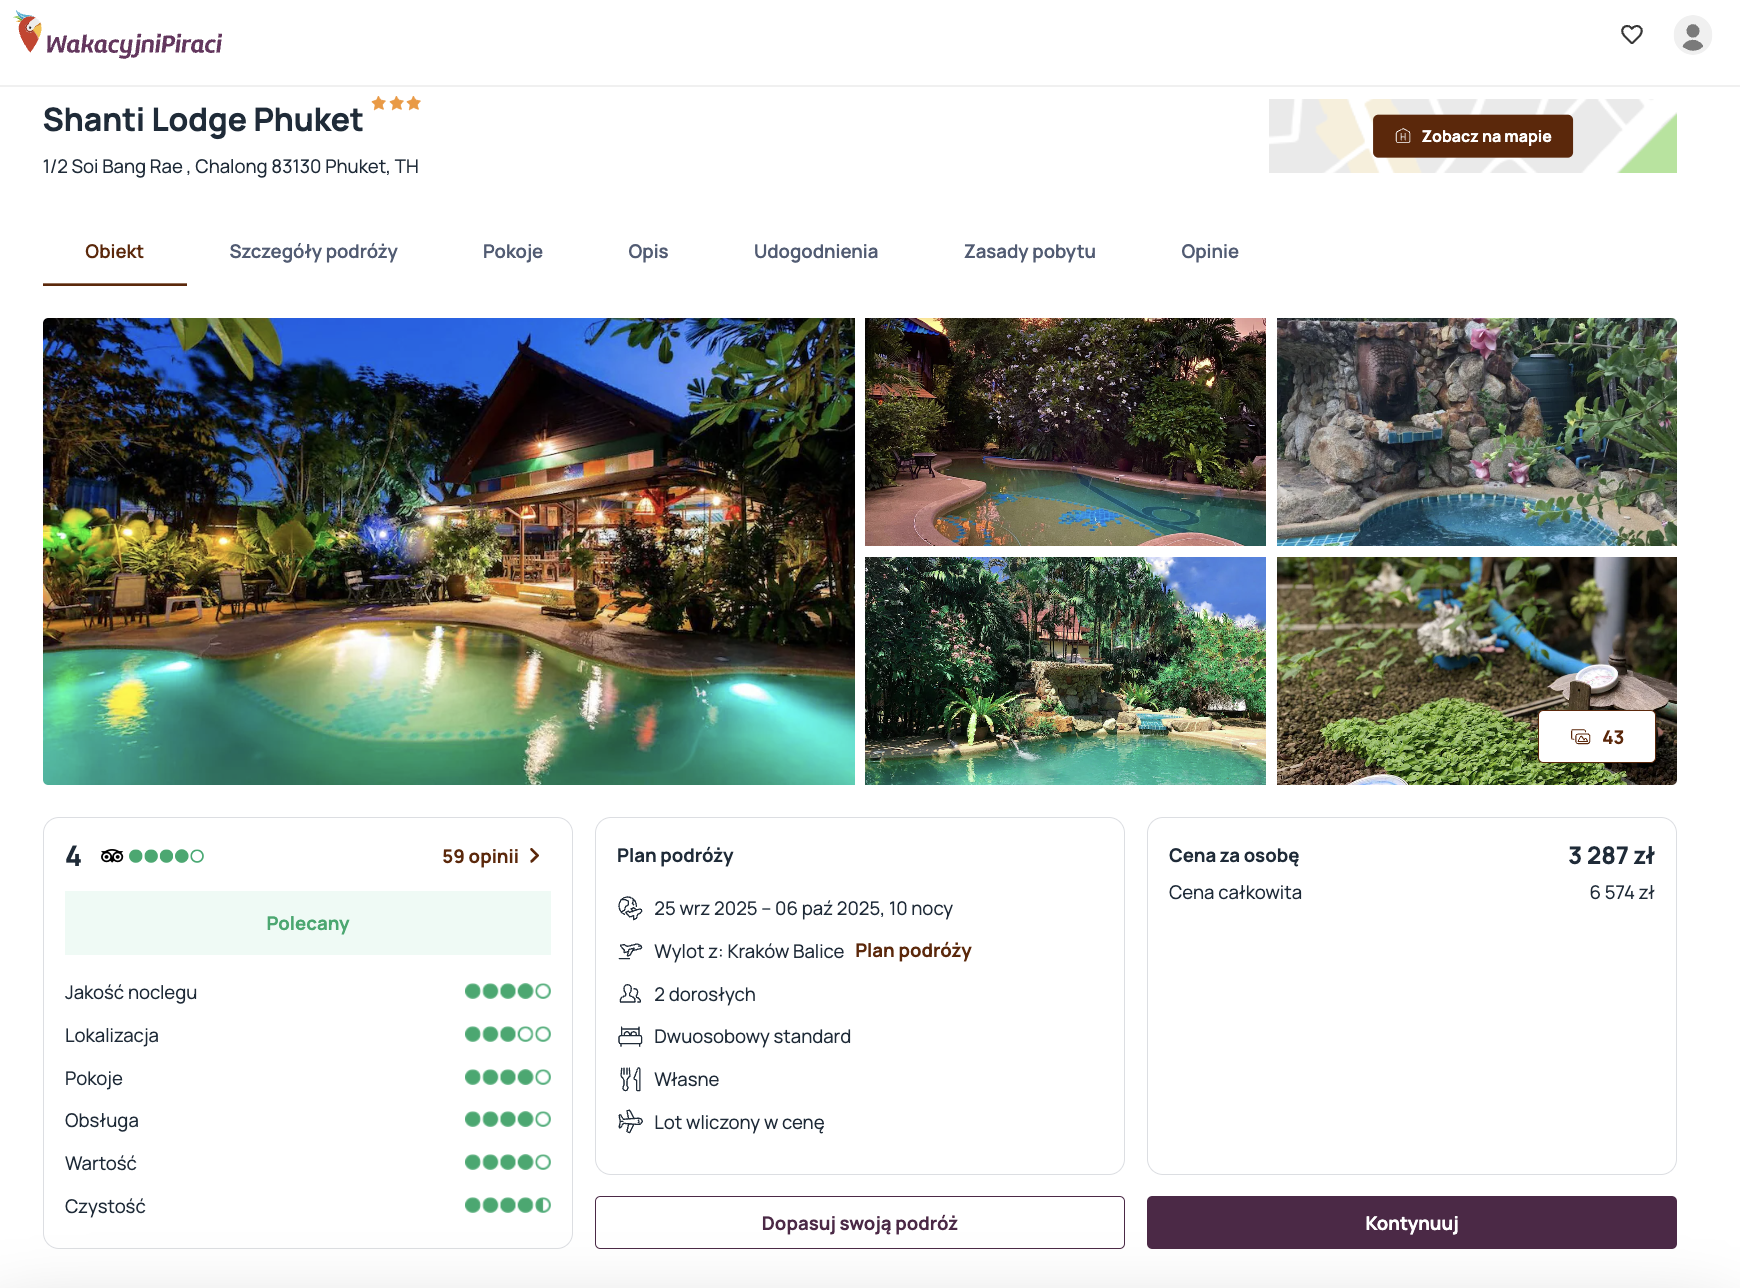Click the bed icon for room type
This screenshot has width=1740, height=1288.
(x=630, y=1037)
